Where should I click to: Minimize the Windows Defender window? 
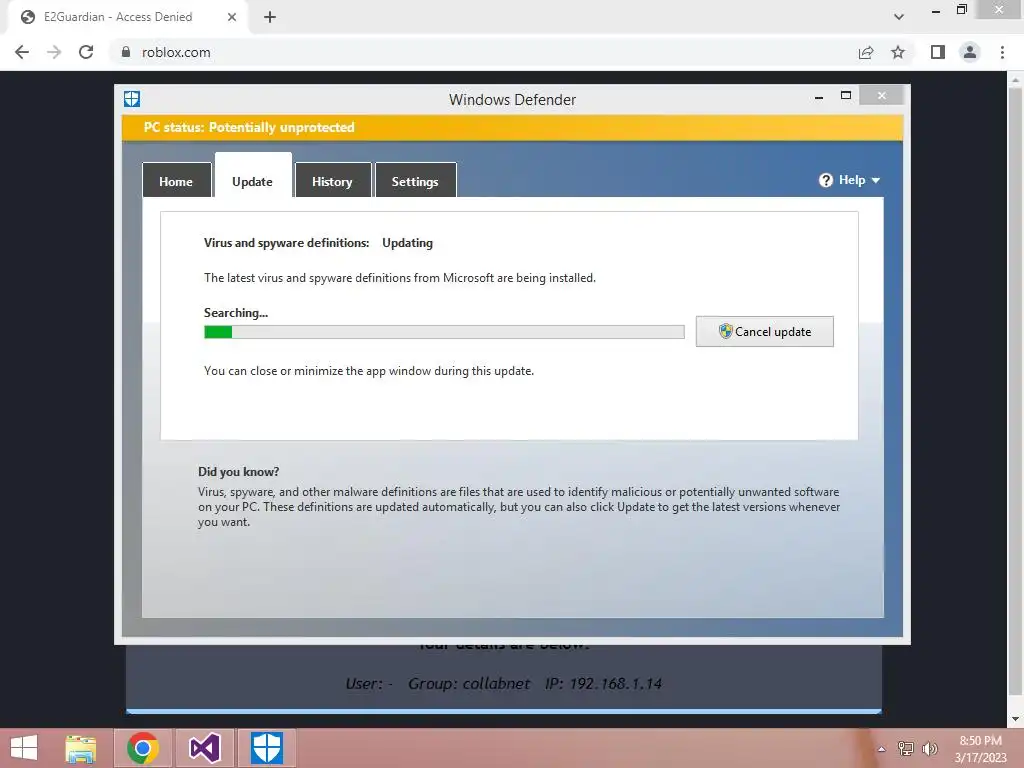click(819, 97)
